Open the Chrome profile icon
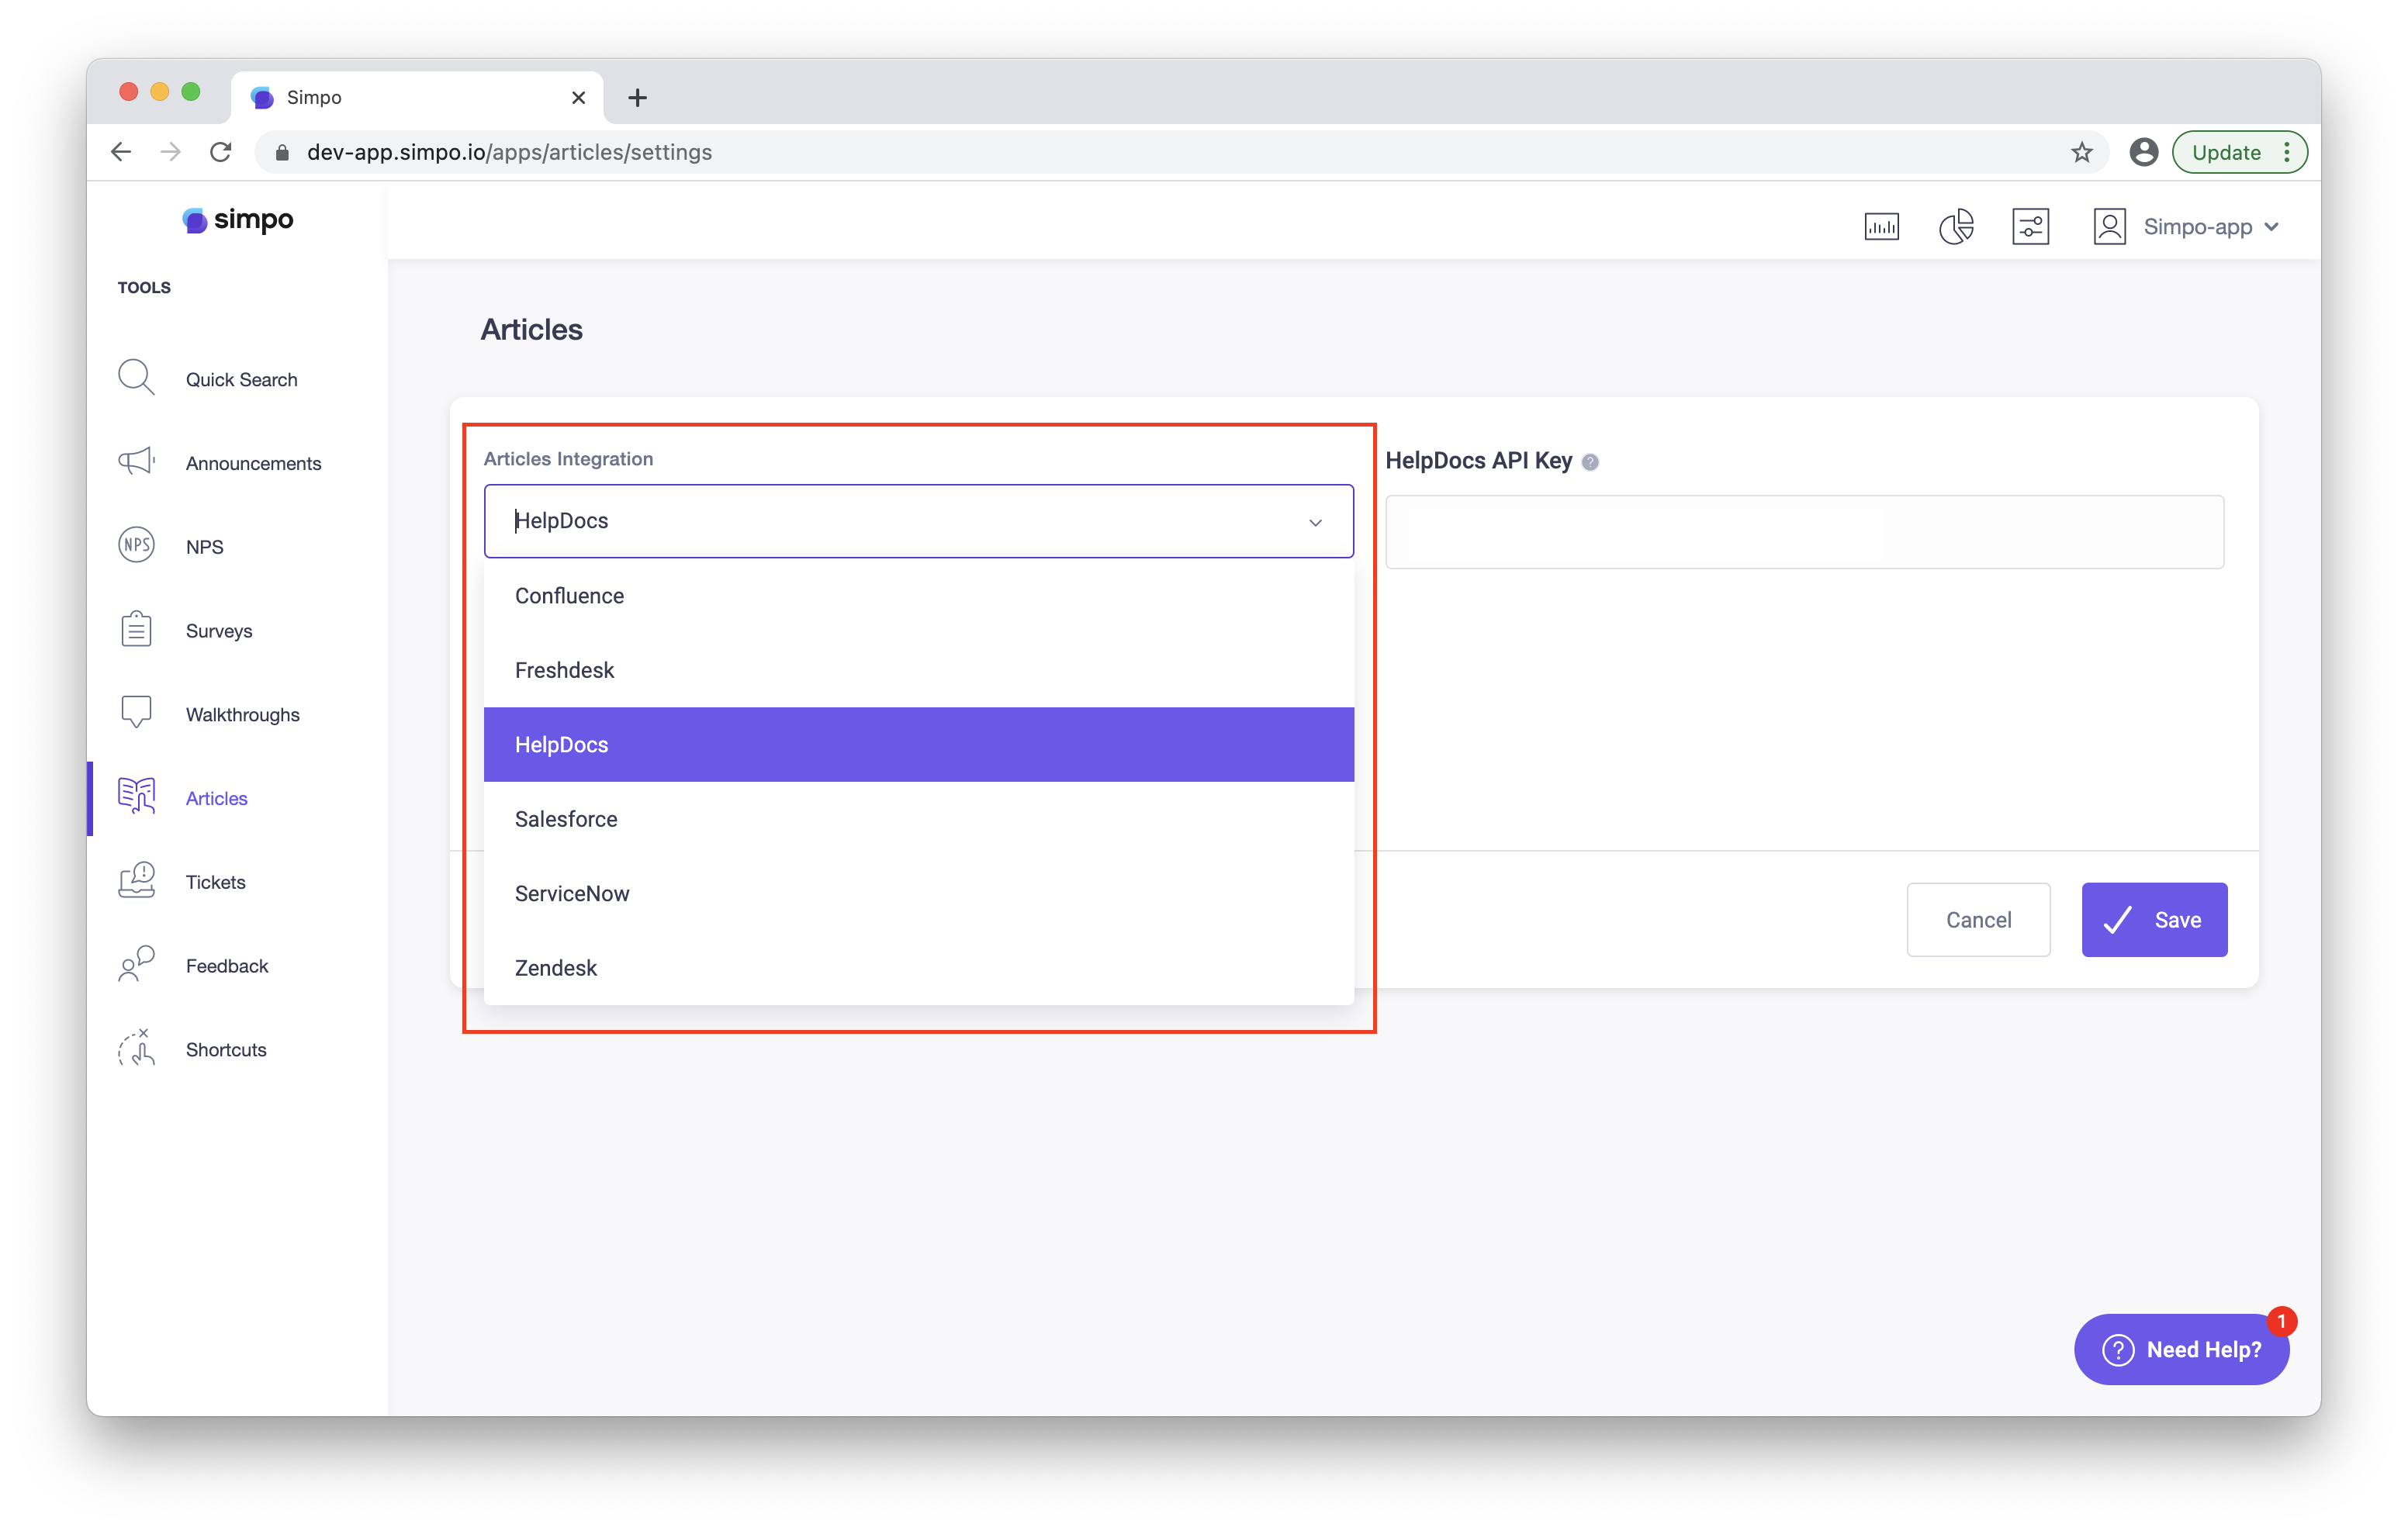Image resolution: width=2408 pixels, height=1531 pixels. pos(2143,152)
